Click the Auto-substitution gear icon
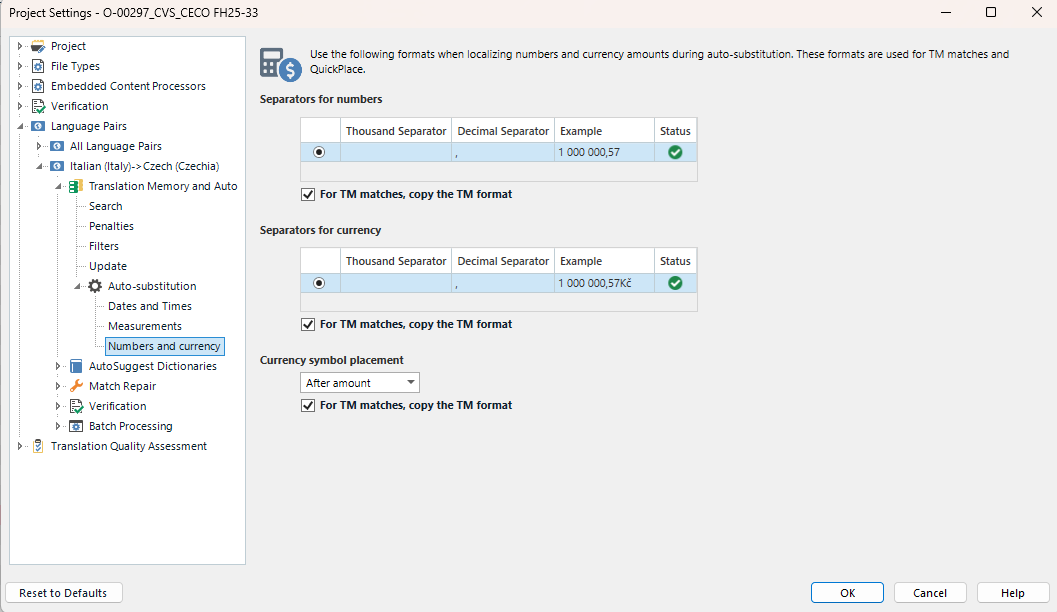Viewport: 1057px width, 612px height. coord(95,286)
